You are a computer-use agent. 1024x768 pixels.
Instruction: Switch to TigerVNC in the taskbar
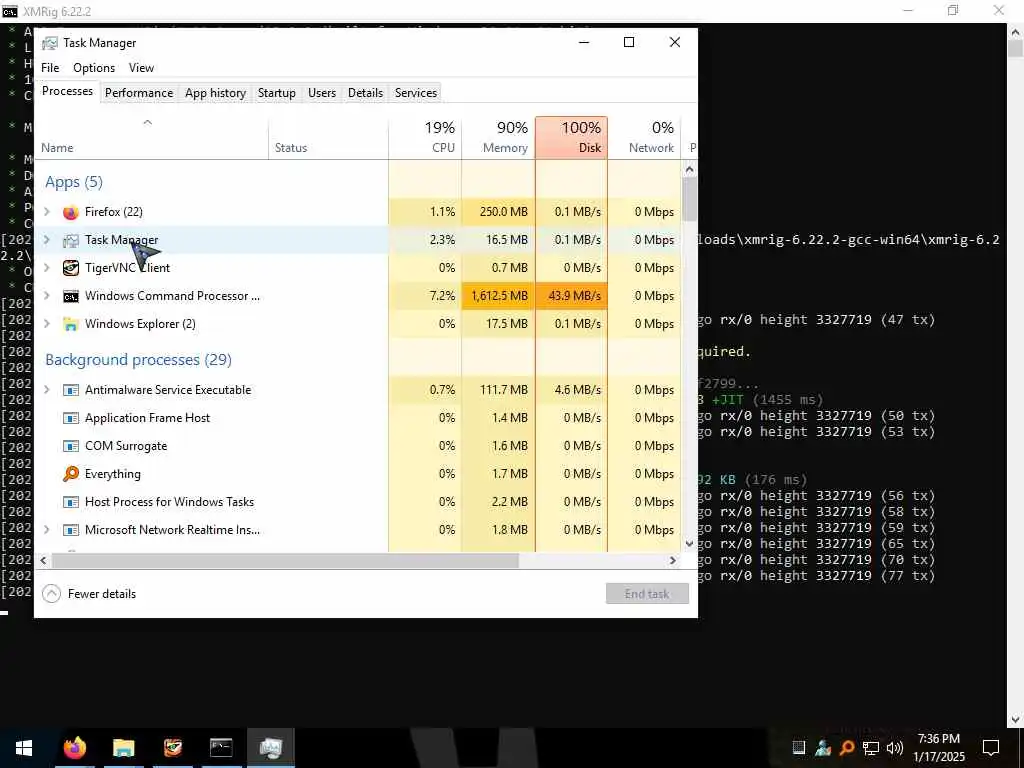(172, 748)
